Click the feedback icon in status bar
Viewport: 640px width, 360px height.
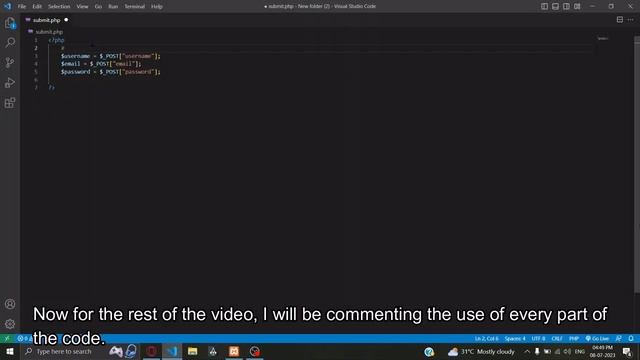click(619, 339)
